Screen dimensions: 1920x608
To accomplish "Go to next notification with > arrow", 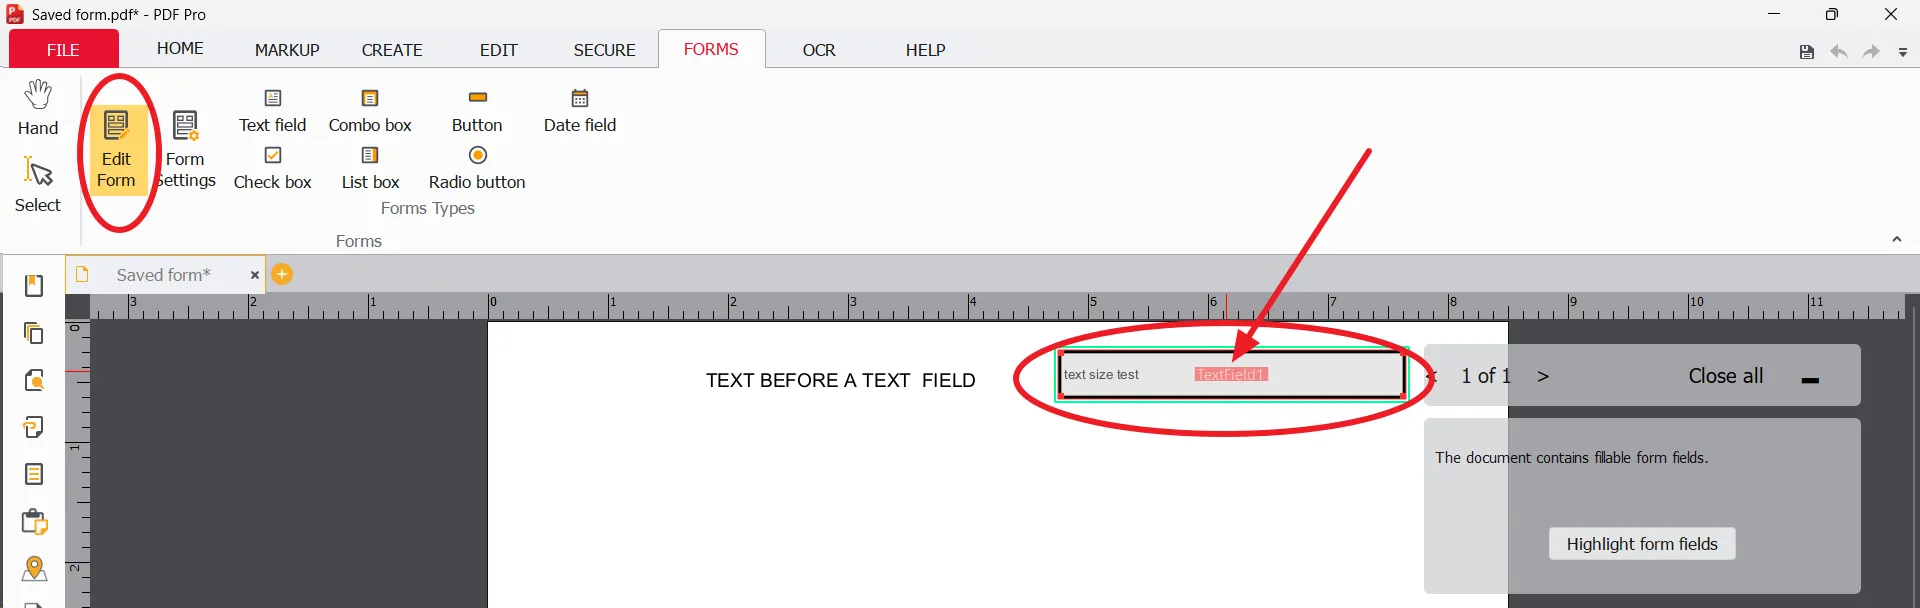I will tap(1543, 376).
